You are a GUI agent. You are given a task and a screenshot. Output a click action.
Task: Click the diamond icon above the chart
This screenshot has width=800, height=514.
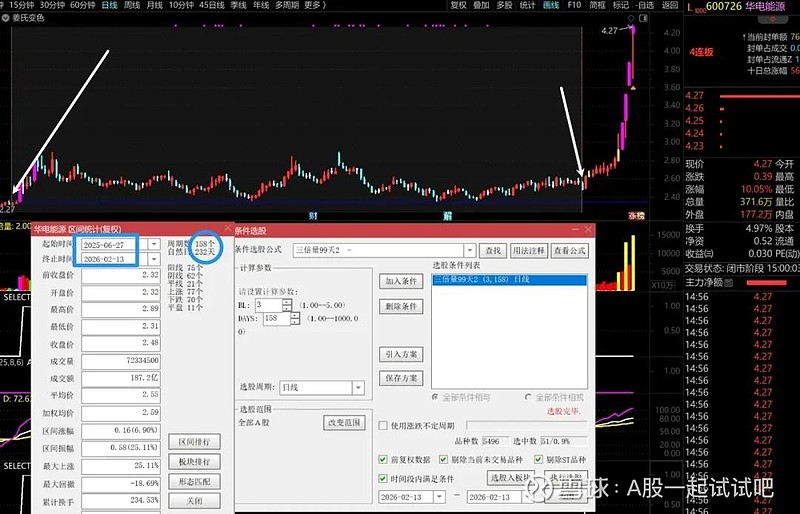[631, 18]
